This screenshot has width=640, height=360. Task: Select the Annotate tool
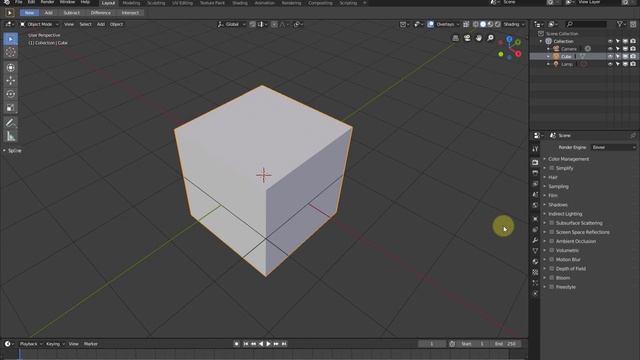11,122
